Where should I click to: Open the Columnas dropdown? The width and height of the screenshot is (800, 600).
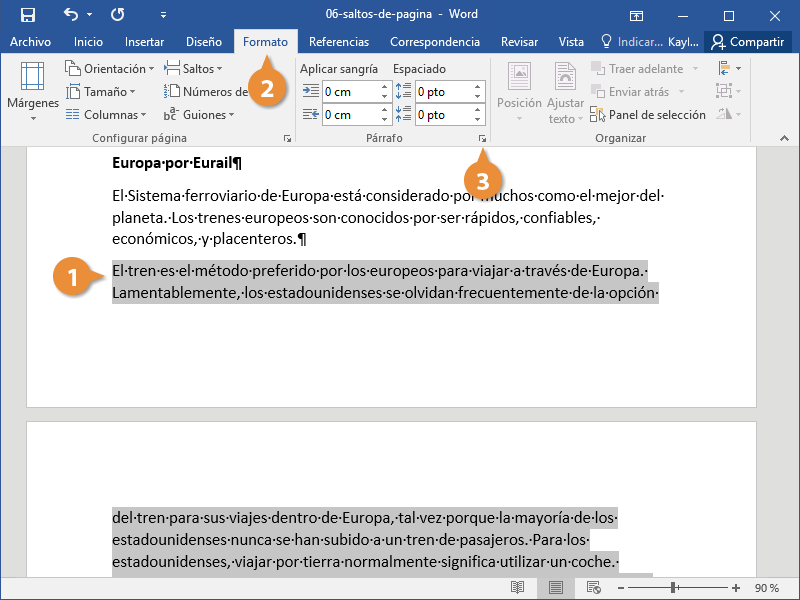tap(106, 115)
